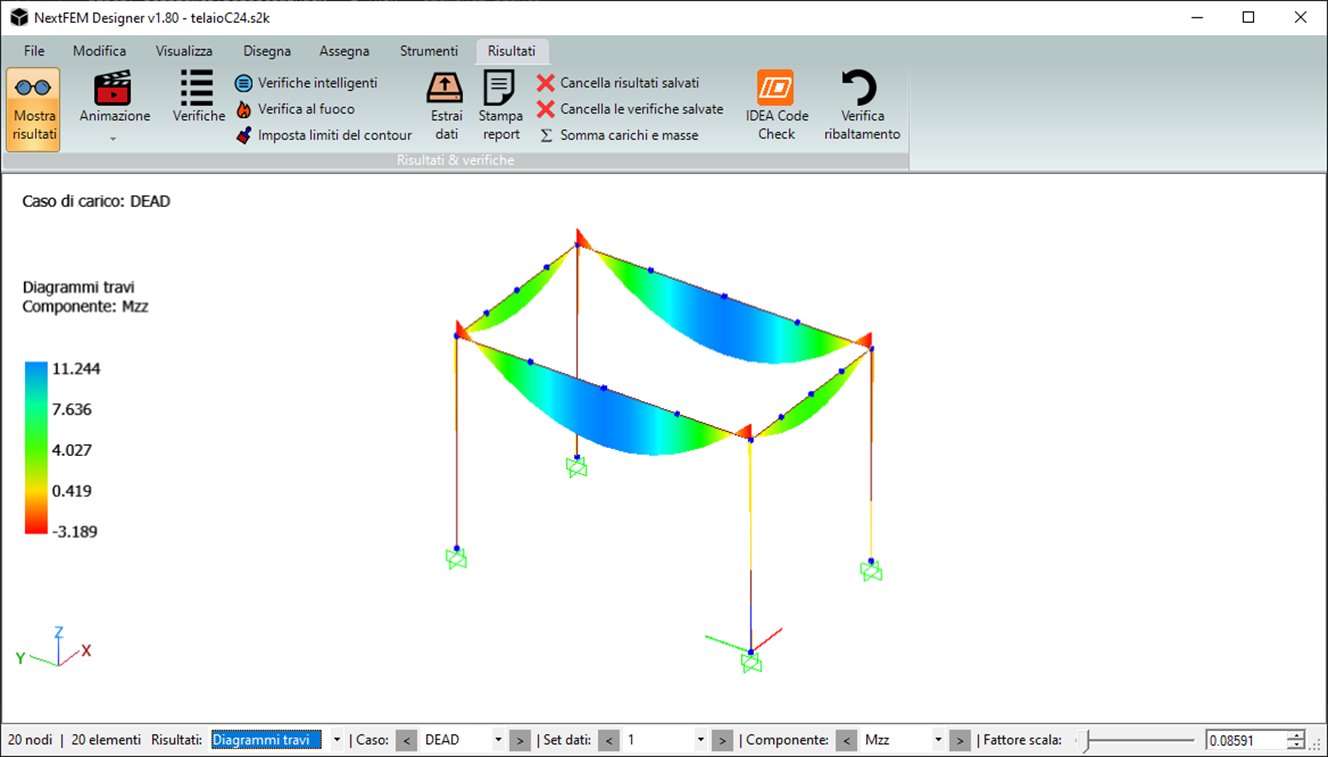Toggle the Mostra risultati button

pyautogui.click(x=33, y=109)
